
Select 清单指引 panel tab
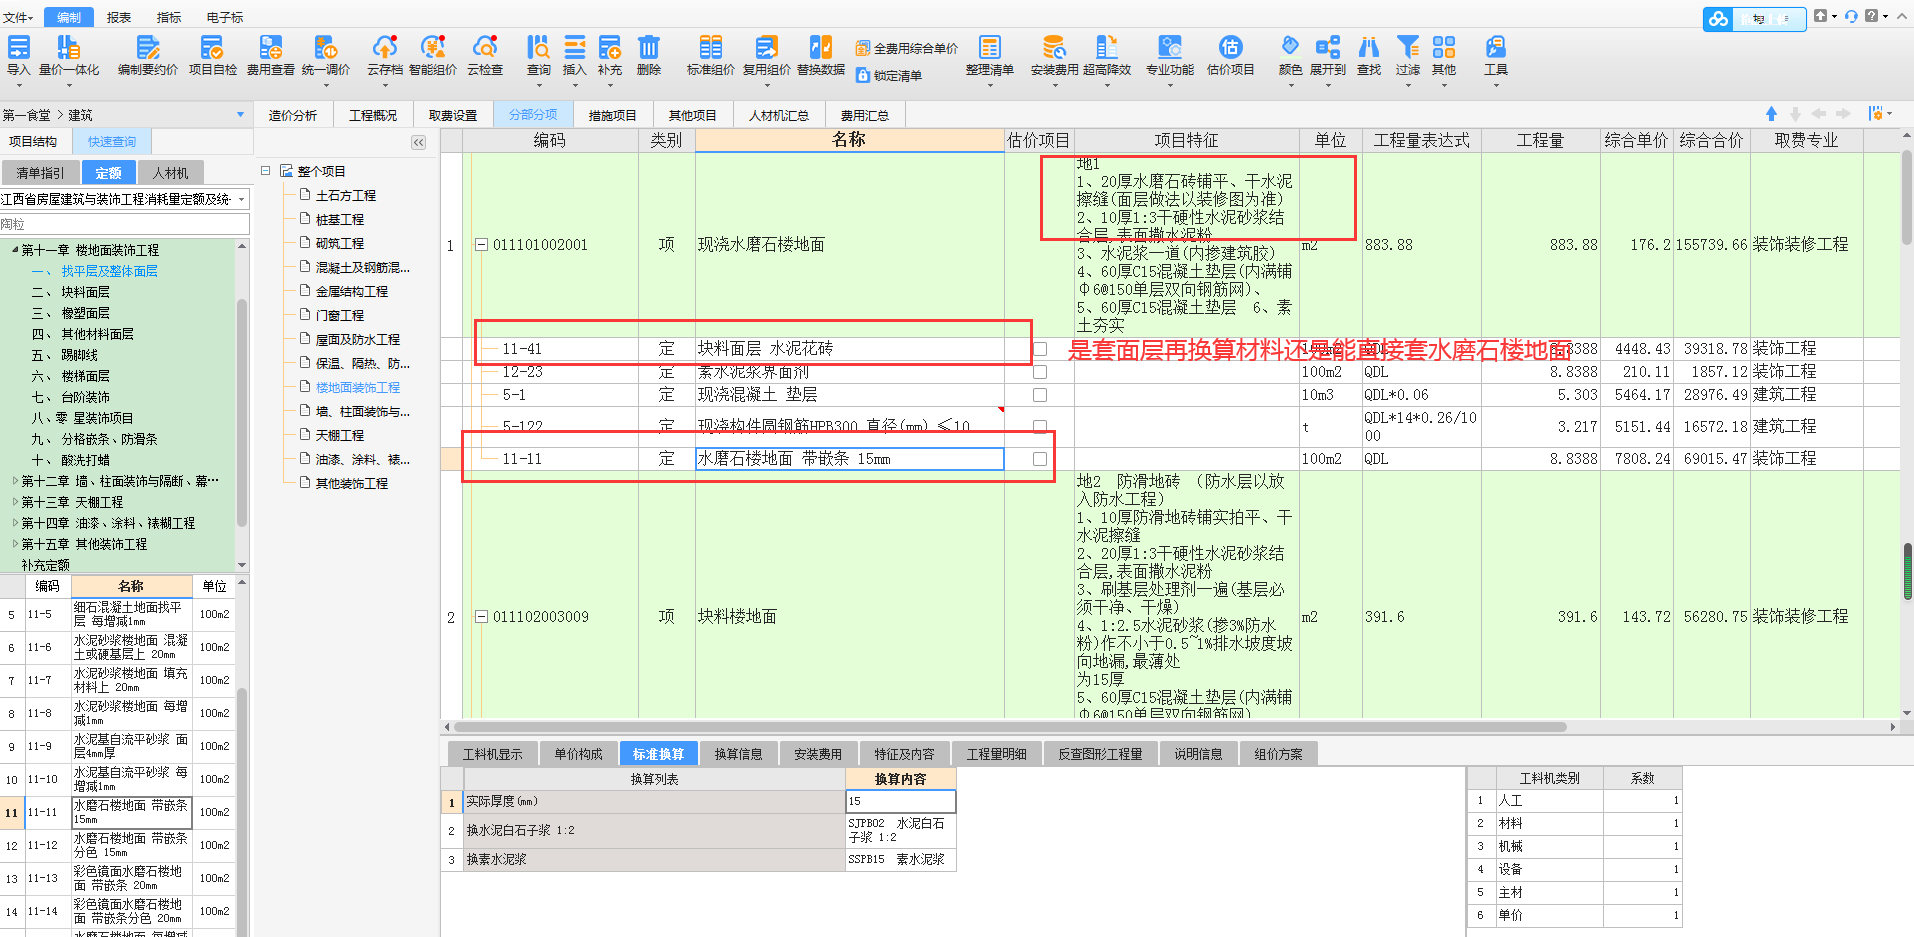coord(40,173)
